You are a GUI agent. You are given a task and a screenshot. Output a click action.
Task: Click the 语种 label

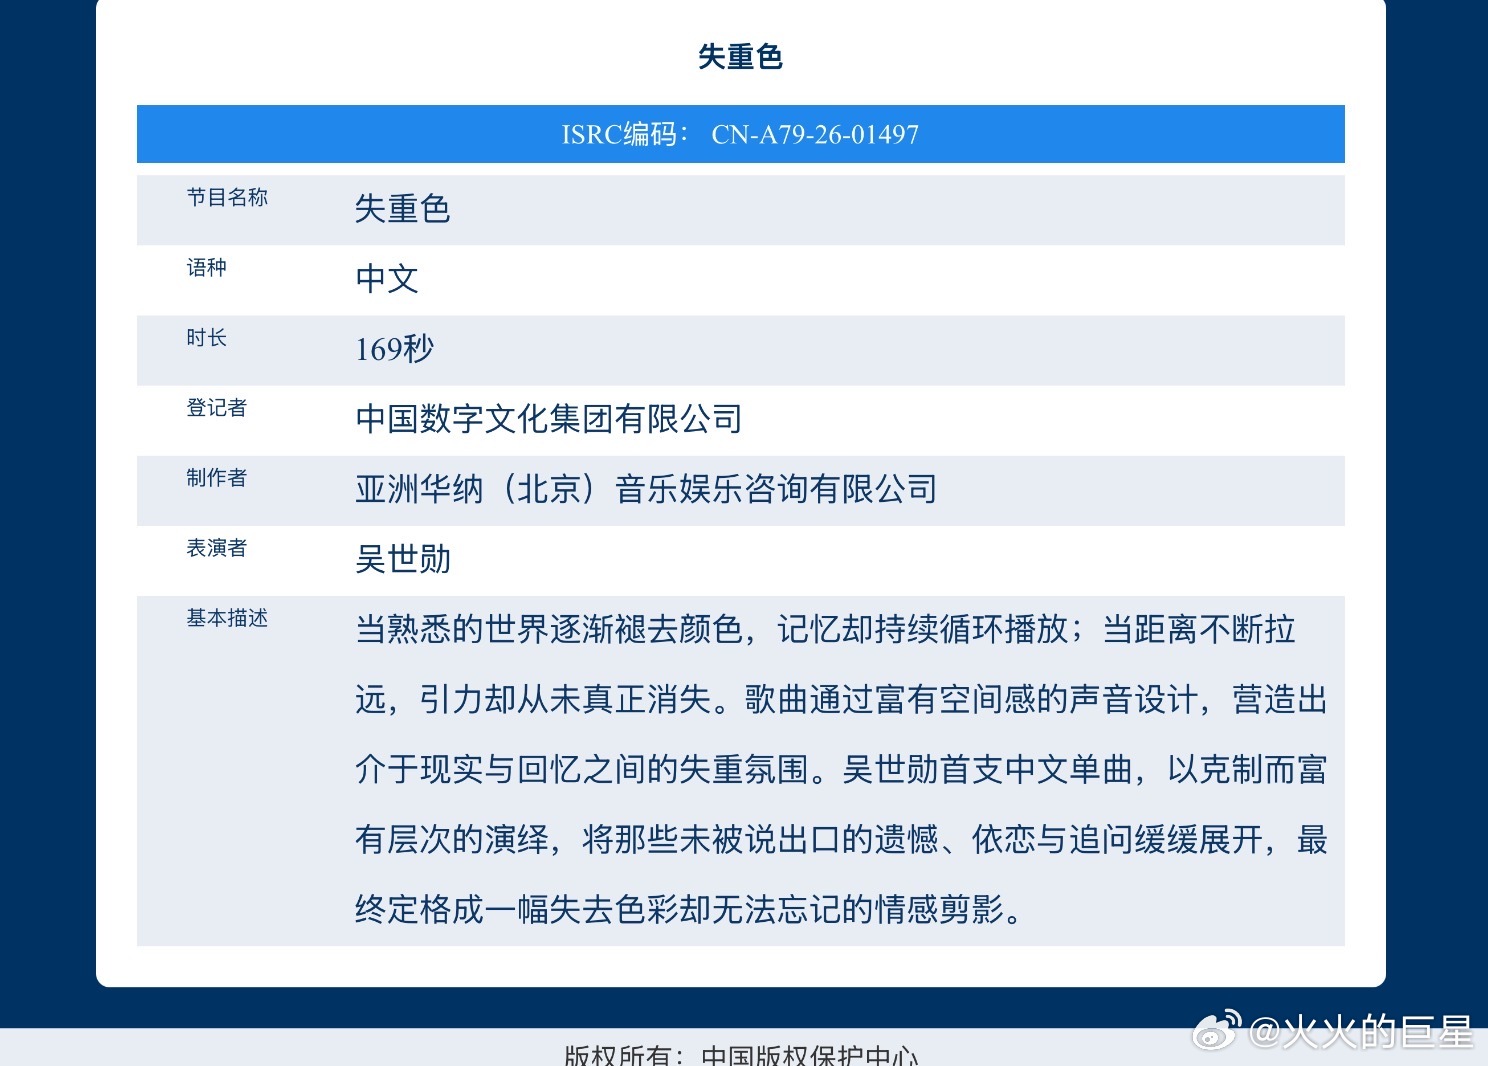[207, 267]
